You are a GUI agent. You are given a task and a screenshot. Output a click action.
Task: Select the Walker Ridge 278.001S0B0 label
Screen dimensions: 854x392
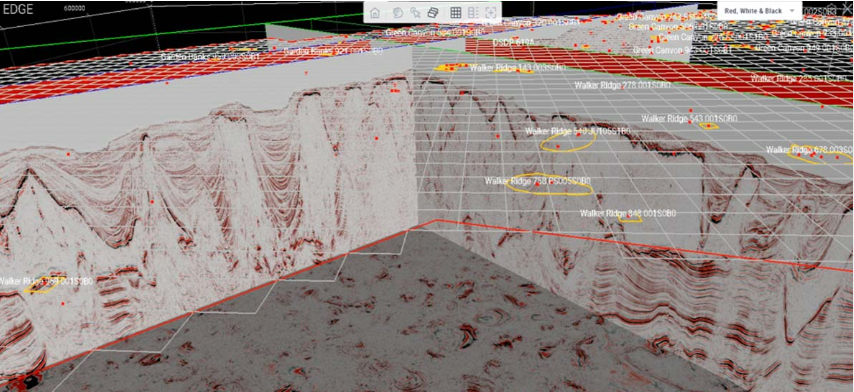(623, 85)
